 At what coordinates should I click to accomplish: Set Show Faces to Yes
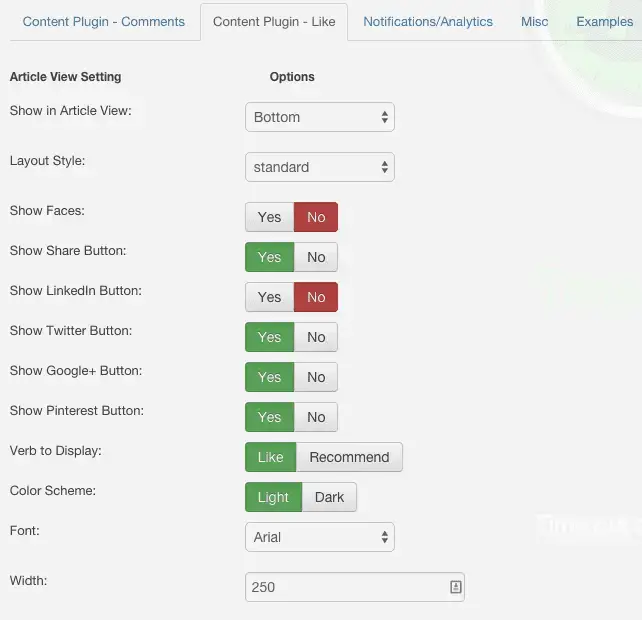[x=269, y=217]
